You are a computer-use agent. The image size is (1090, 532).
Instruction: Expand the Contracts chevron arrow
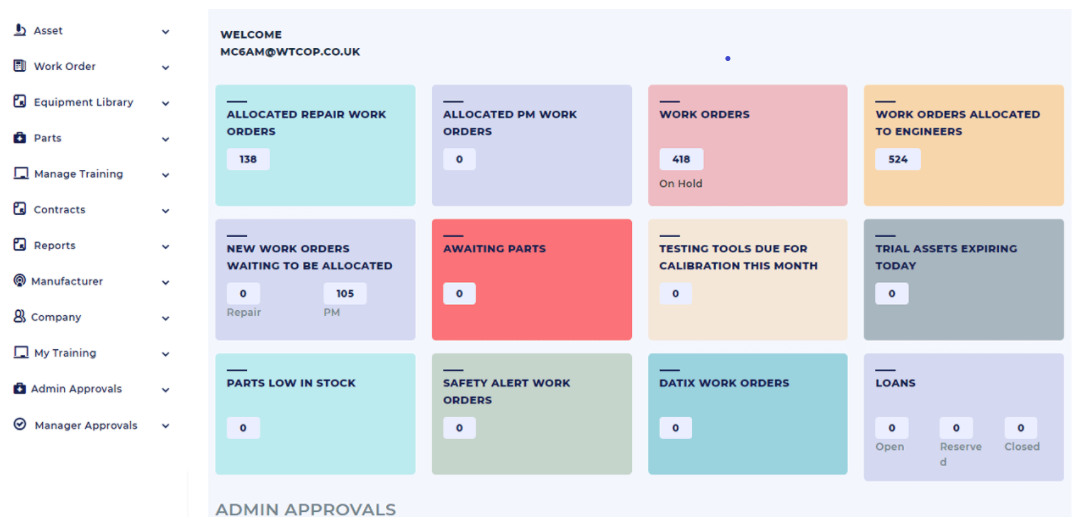pos(165,211)
